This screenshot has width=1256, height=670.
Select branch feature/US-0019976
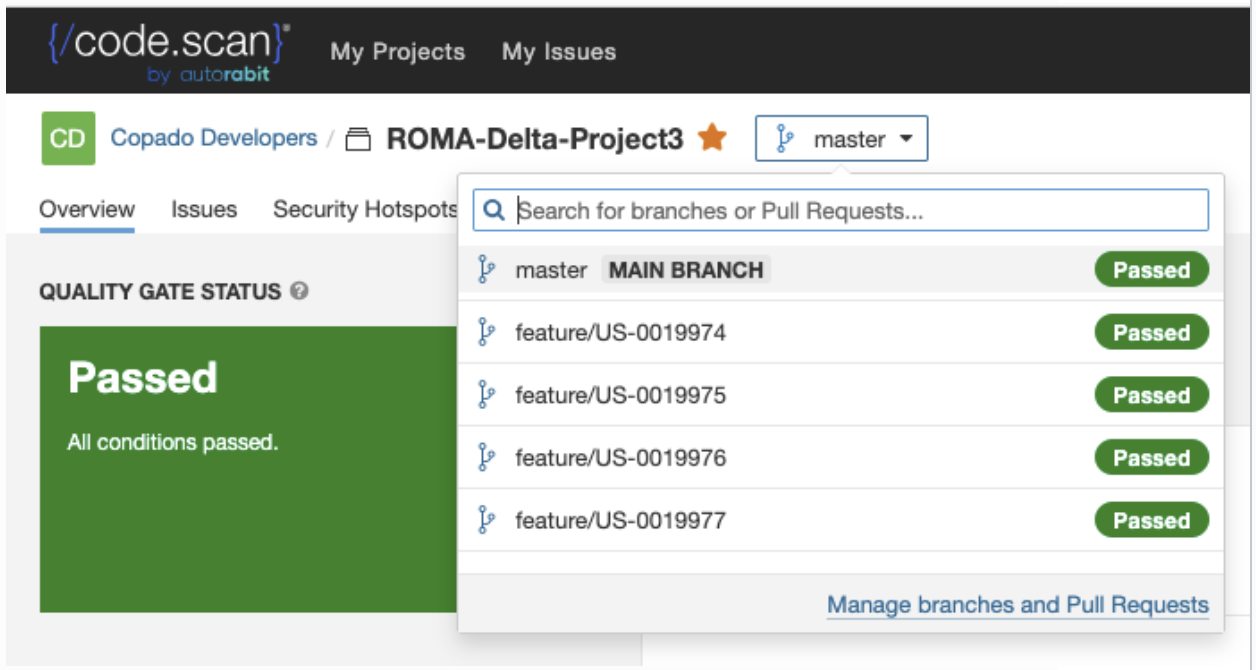coord(841,458)
